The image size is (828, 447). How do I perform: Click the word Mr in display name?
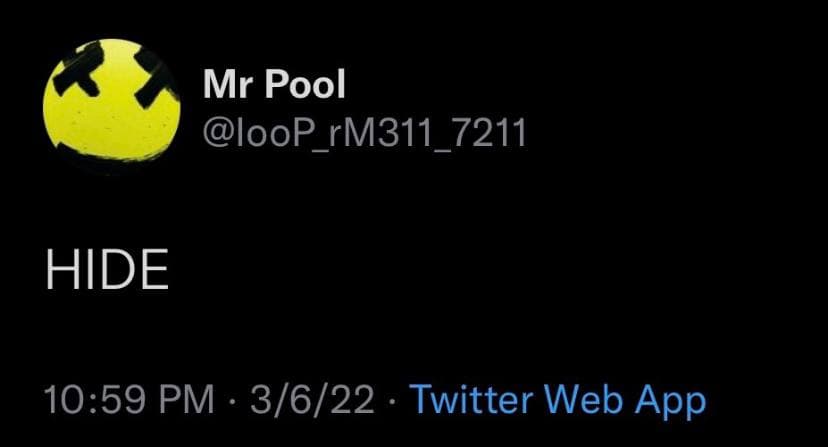(229, 85)
